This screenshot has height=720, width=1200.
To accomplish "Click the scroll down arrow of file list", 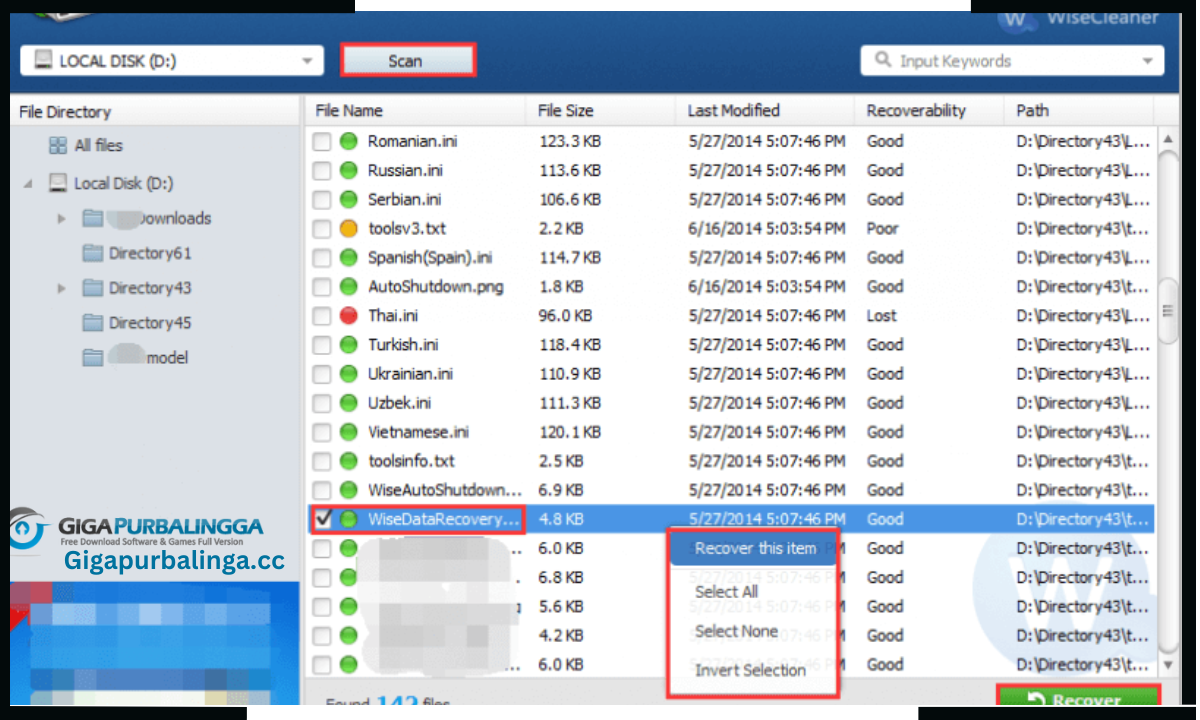I will (x=1167, y=664).
